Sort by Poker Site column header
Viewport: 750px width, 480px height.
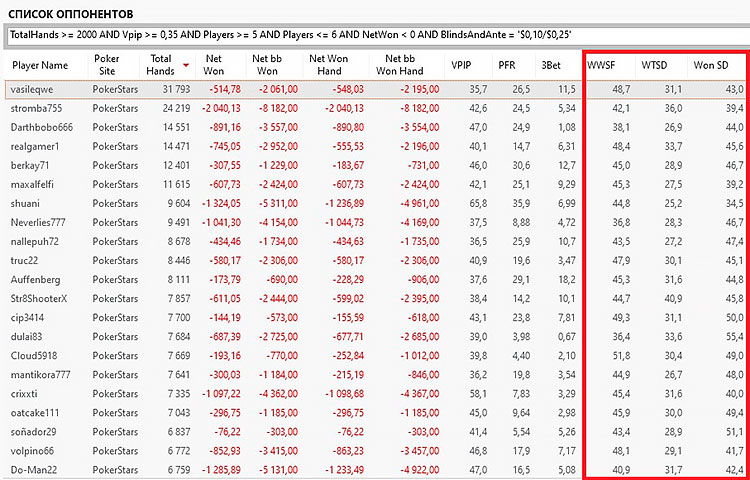tap(107, 65)
